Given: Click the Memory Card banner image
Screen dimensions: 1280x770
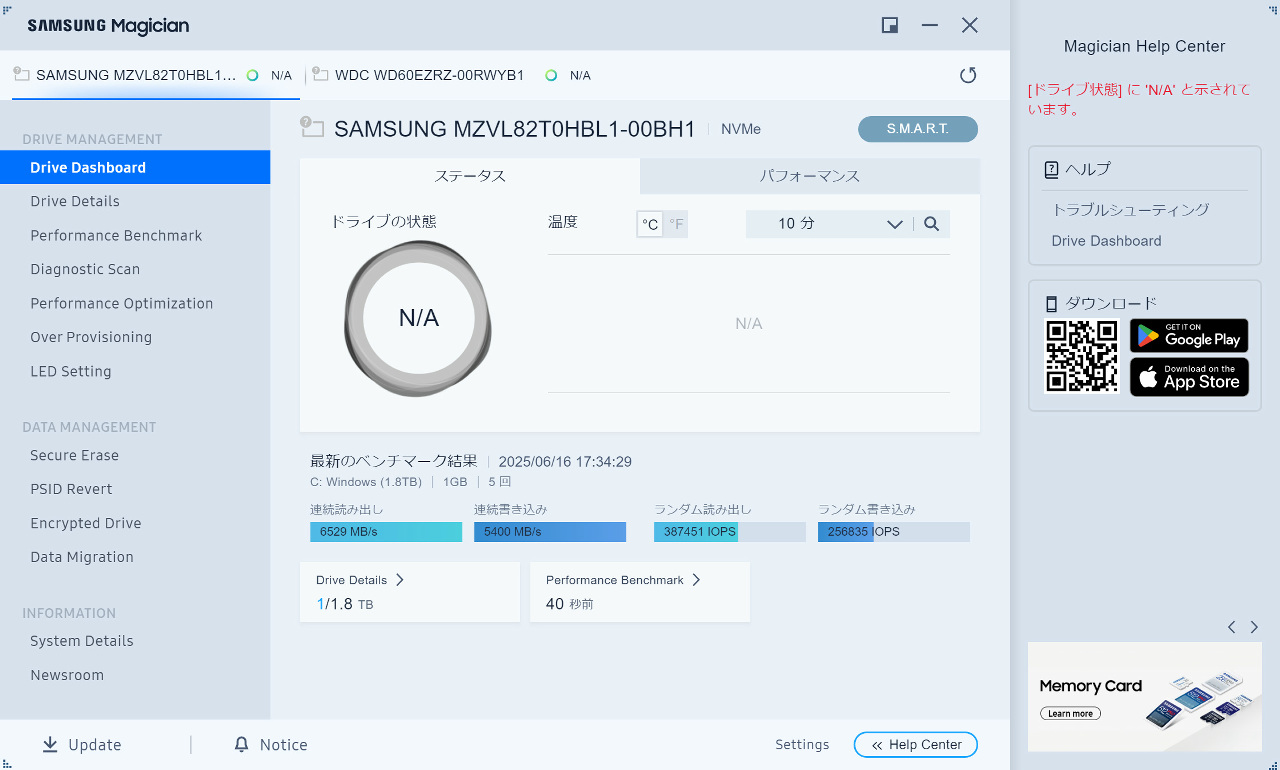Looking at the screenshot, I should point(1145,697).
